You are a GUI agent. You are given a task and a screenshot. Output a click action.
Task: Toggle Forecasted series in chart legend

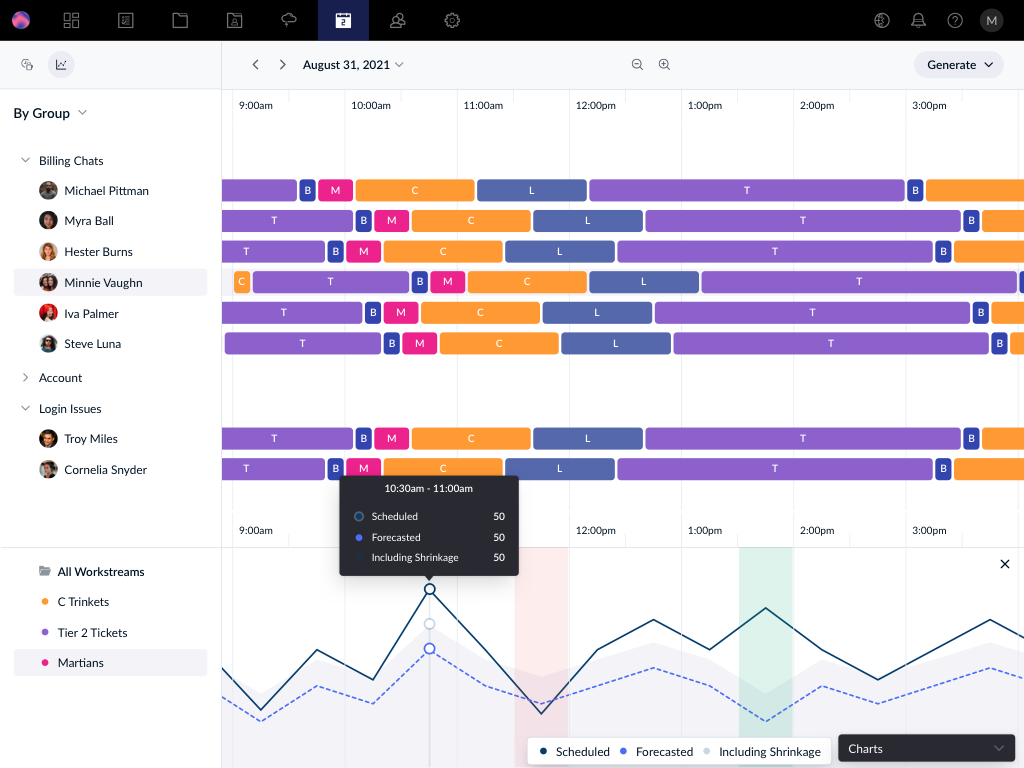click(656, 752)
